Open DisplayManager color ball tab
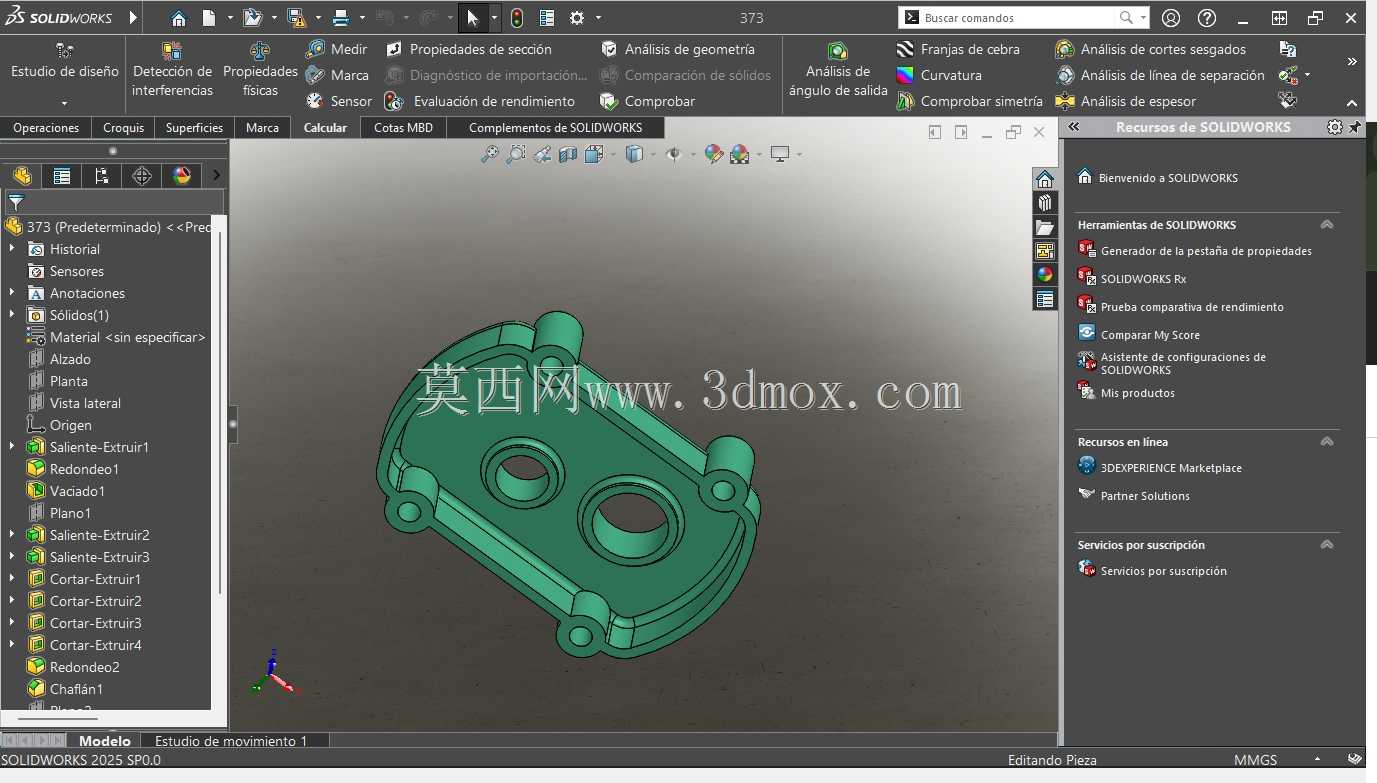This screenshot has height=783, width=1377. tap(182, 176)
